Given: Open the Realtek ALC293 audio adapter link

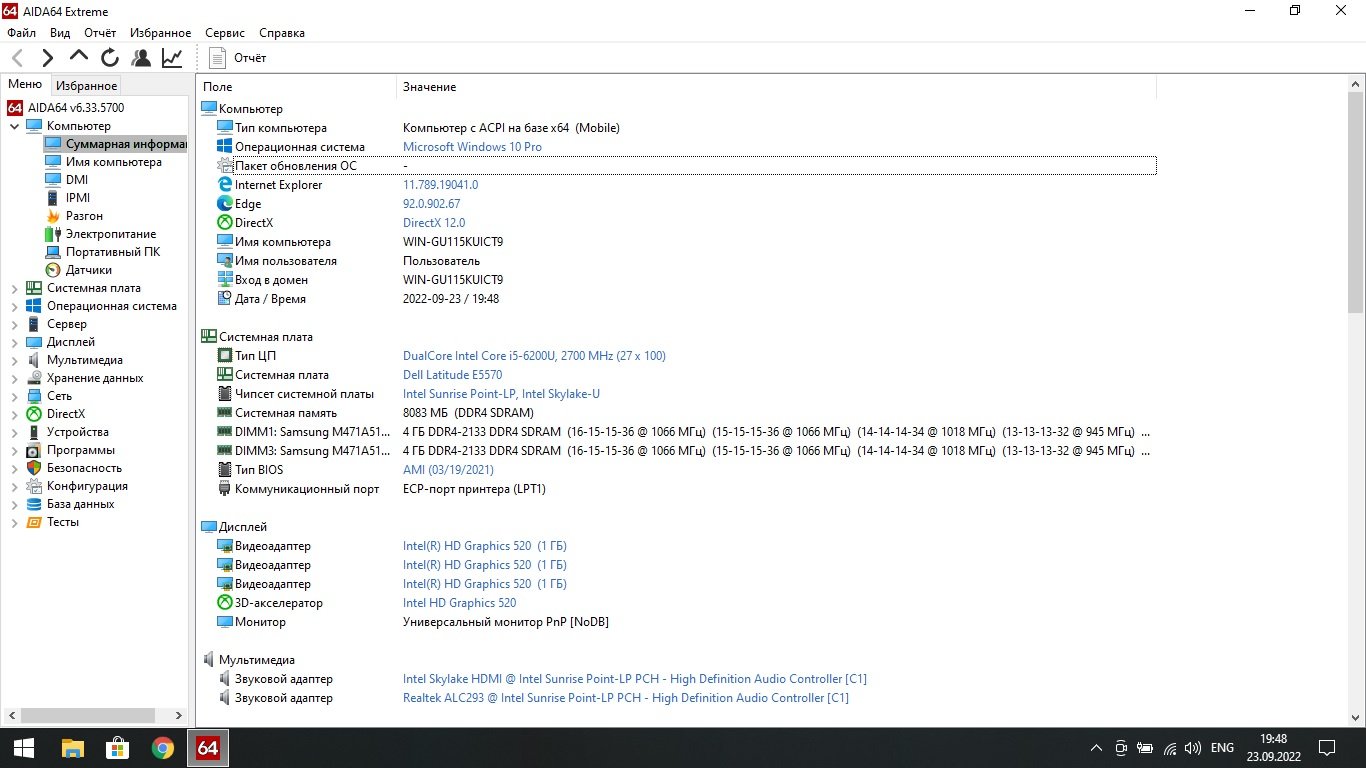Looking at the screenshot, I should (x=626, y=698).
